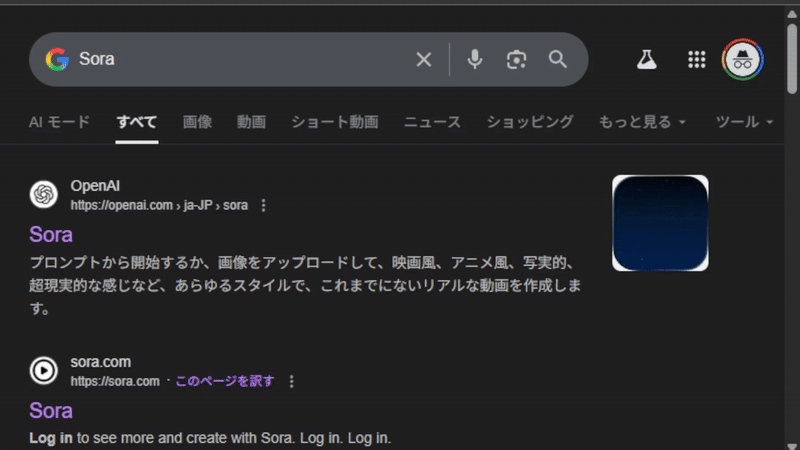Clear the search query with X
Image resolution: width=800 pixels, height=450 pixels.
(x=423, y=60)
